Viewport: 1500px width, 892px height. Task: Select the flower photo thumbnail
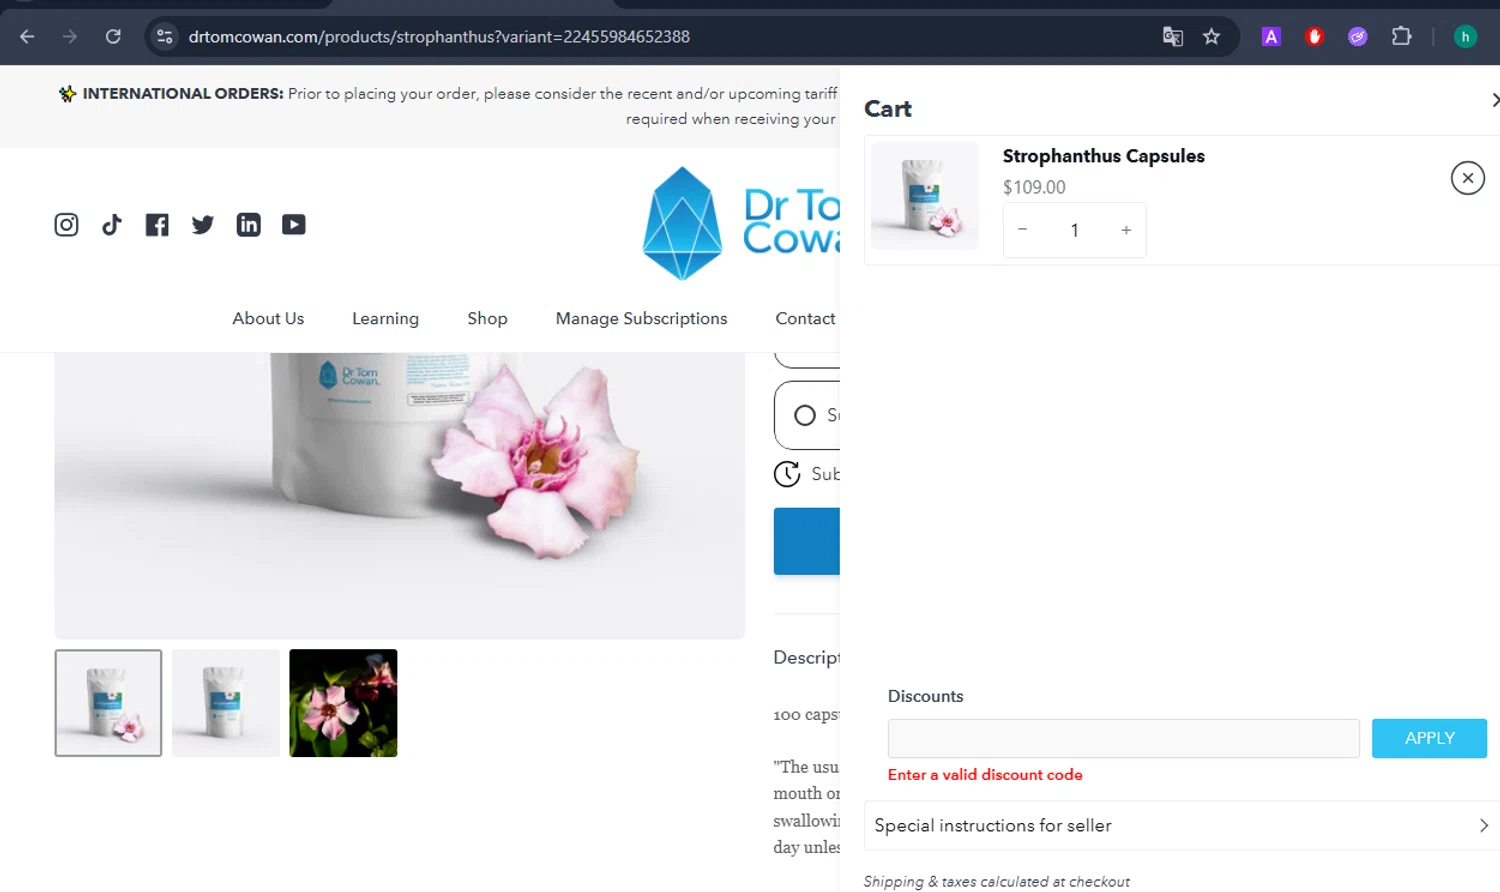point(343,703)
